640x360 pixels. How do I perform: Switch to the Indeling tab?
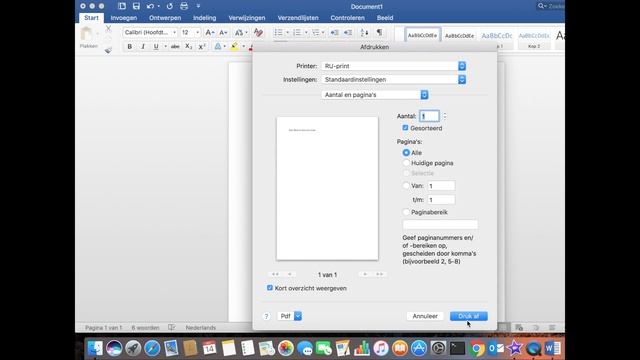tap(204, 18)
